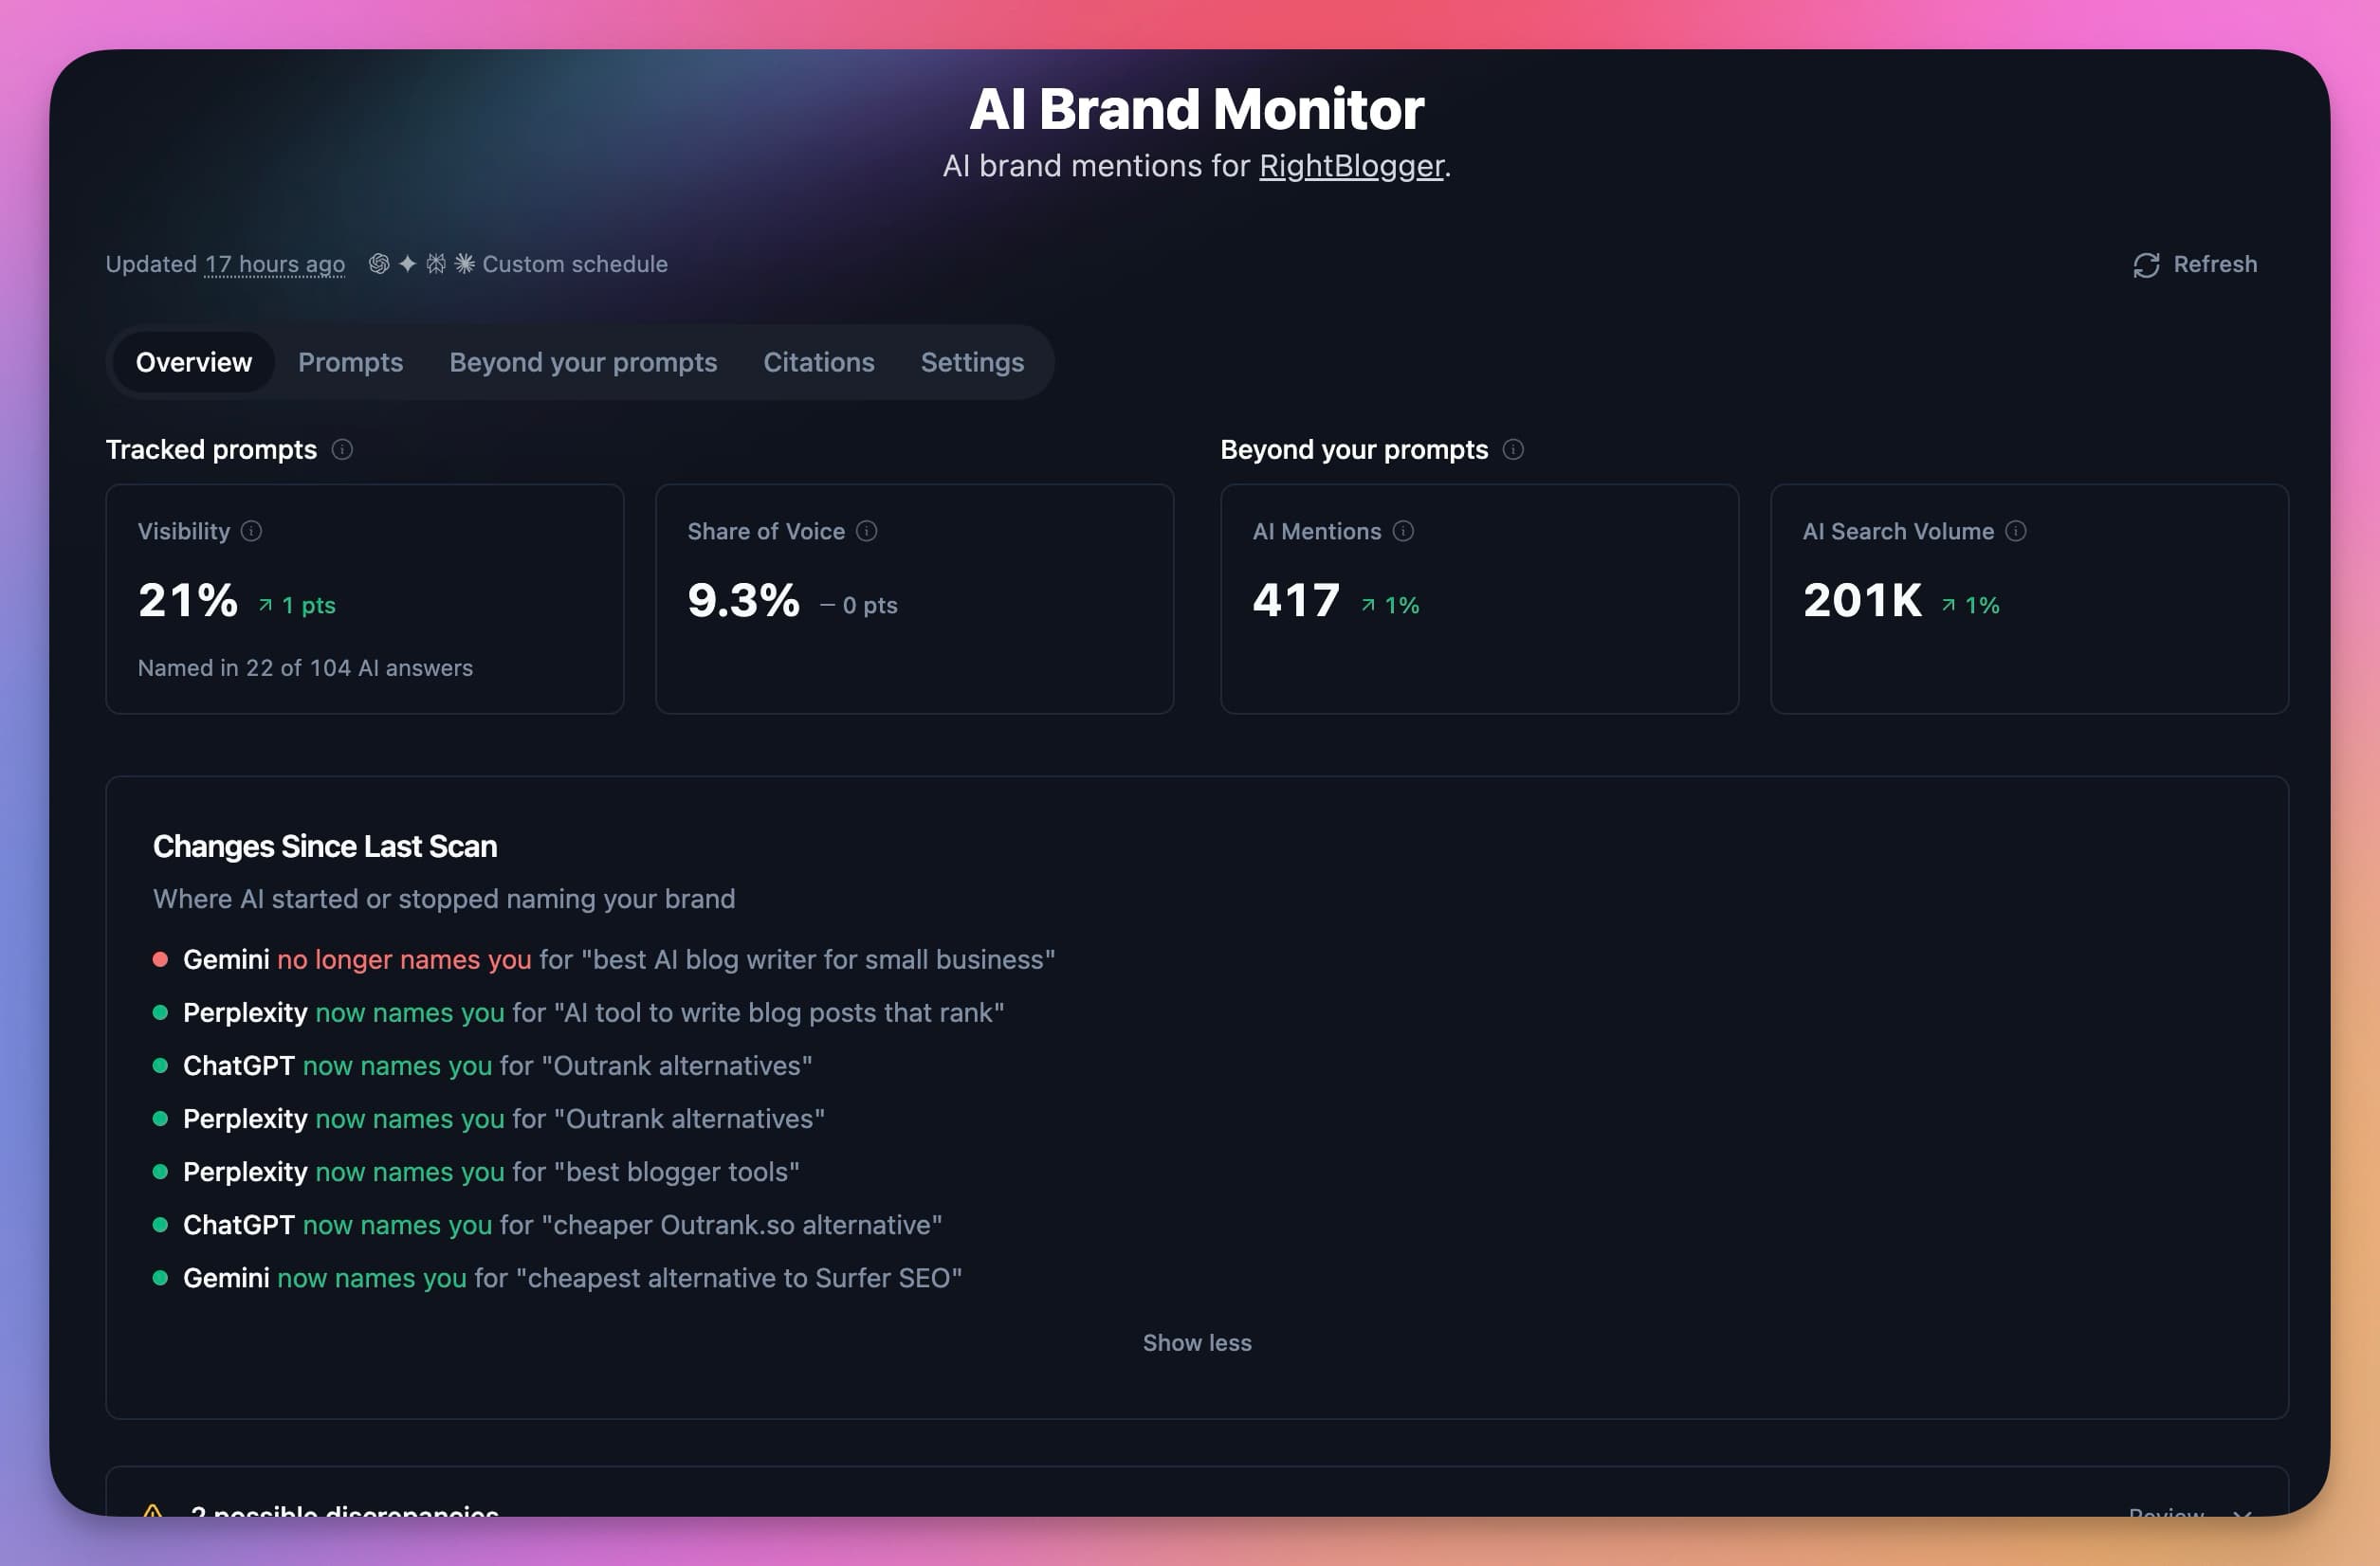Screen dimensions: 2380x1566
Task: Click Custom schedule text
Action: click(x=575, y=264)
